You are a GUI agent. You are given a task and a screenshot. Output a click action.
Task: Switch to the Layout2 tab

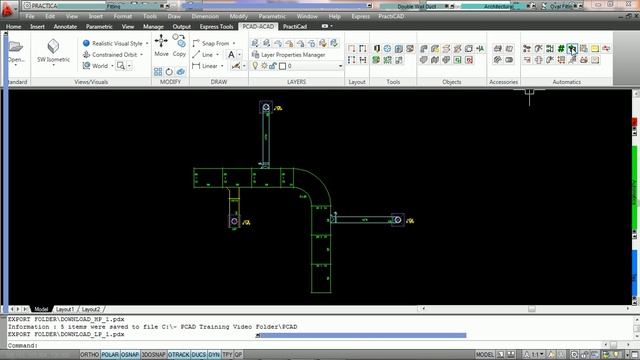click(91, 309)
